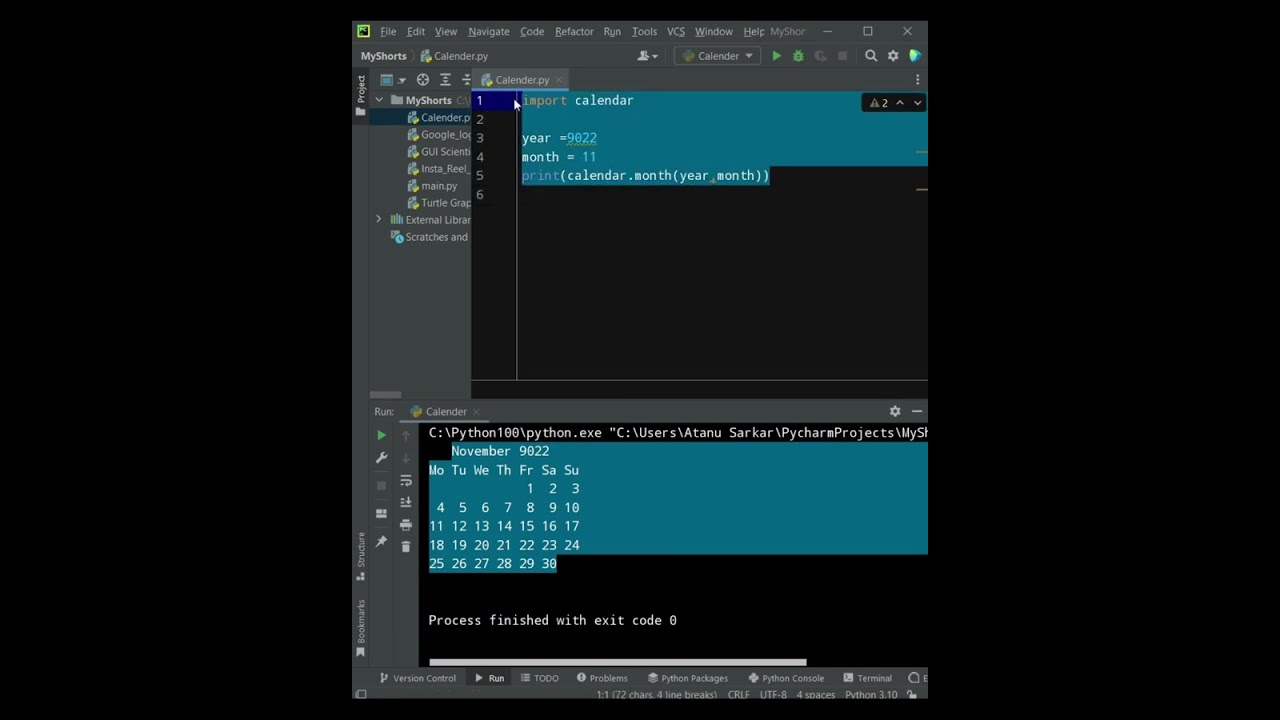This screenshot has height=720, width=1280.
Task: Close the Calender.py editor tab
Action: (x=559, y=80)
